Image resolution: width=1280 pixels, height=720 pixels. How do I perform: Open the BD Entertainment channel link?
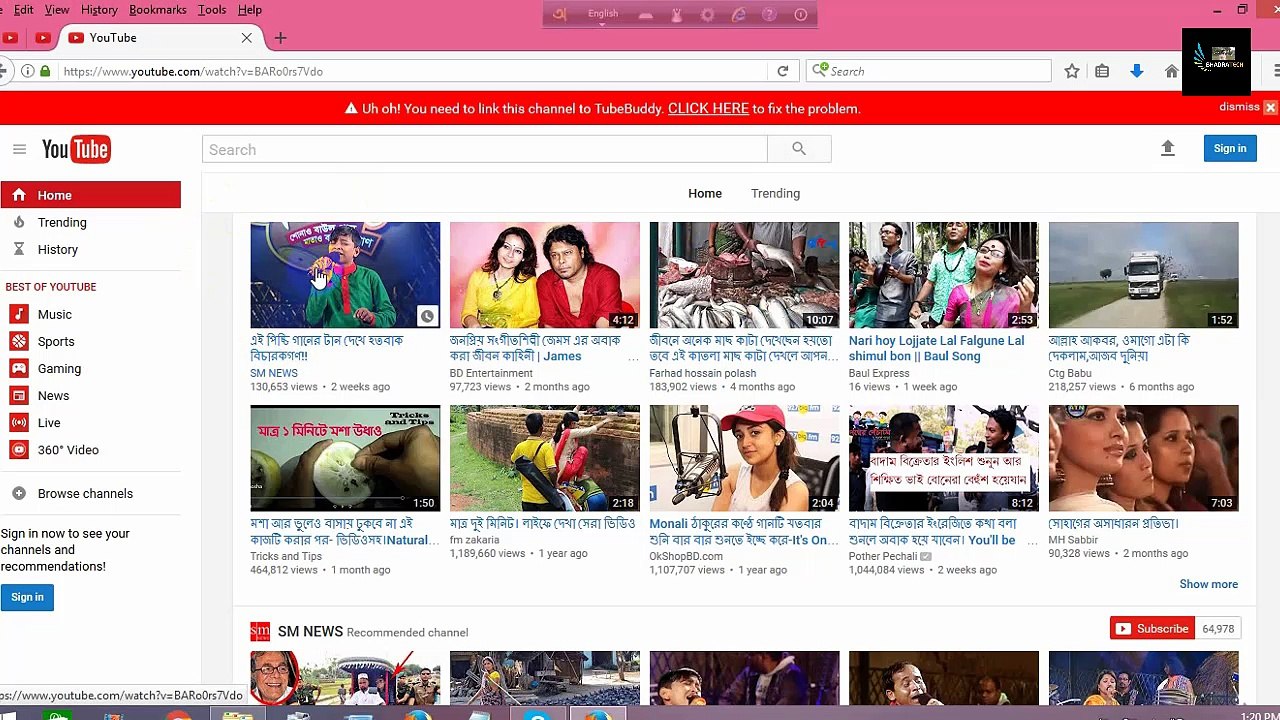(491, 373)
